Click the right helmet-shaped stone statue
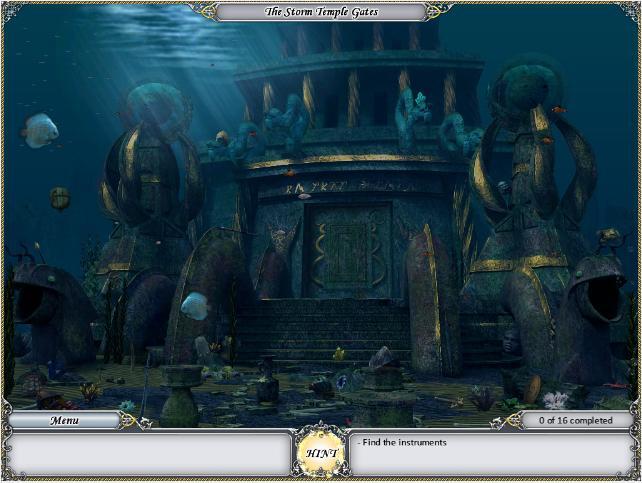The image size is (642, 483). coord(595,313)
